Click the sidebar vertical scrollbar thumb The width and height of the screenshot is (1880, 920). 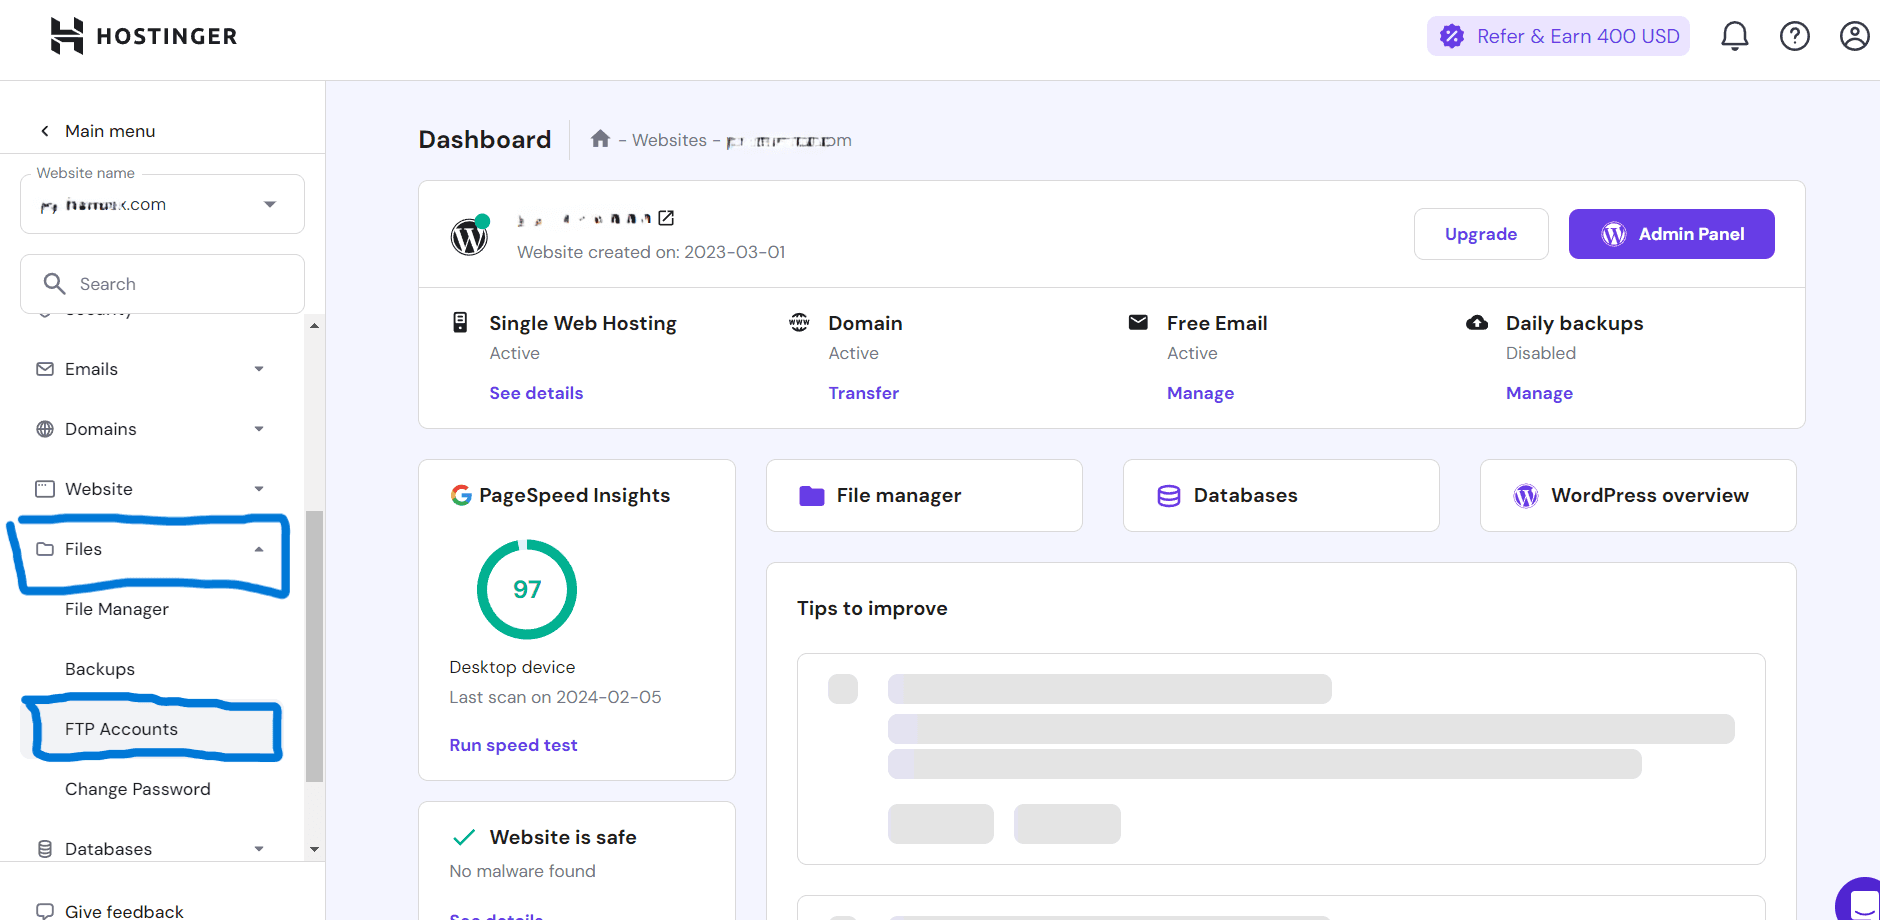pyautogui.click(x=314, y=646)
